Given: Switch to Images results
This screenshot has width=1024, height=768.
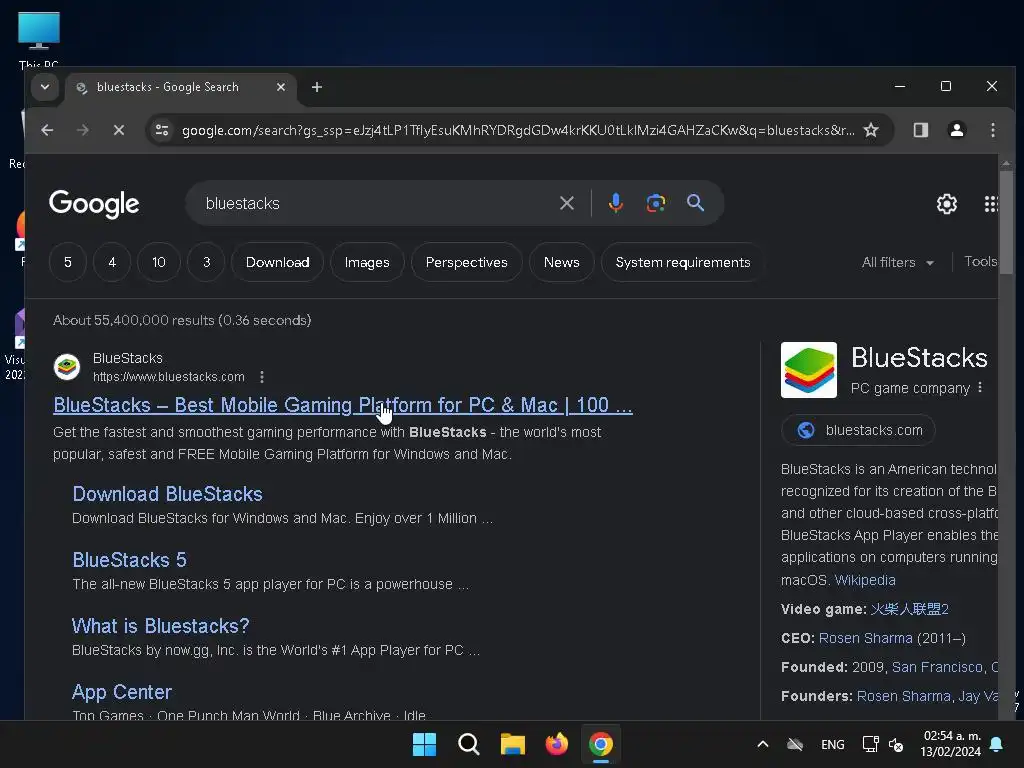Looking at the screenshot, I should pos(367,262).
